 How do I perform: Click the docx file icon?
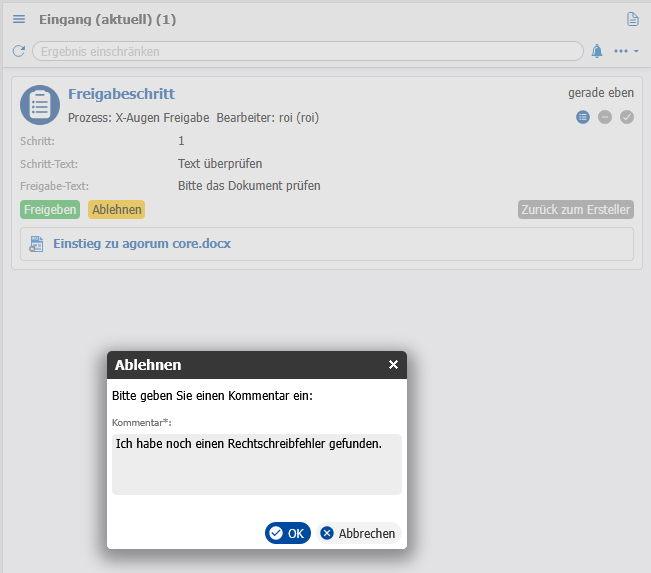tap(37, 244)
